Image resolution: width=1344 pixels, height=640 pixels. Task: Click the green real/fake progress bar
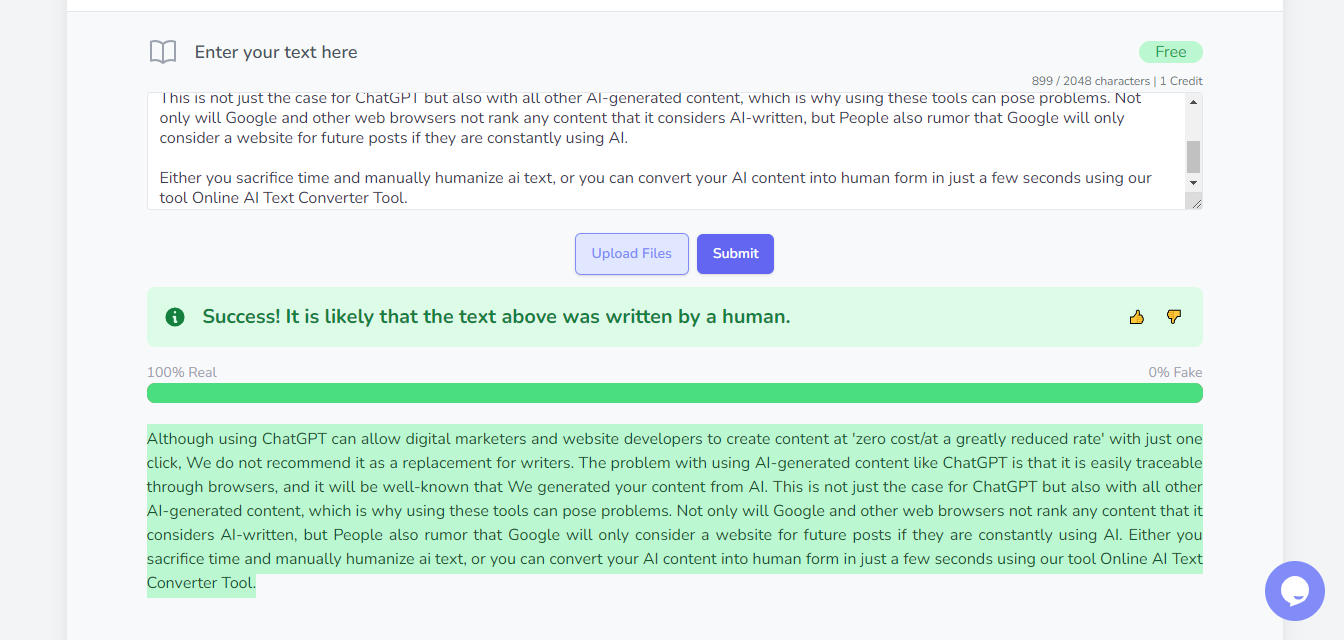tap(675, 393)
